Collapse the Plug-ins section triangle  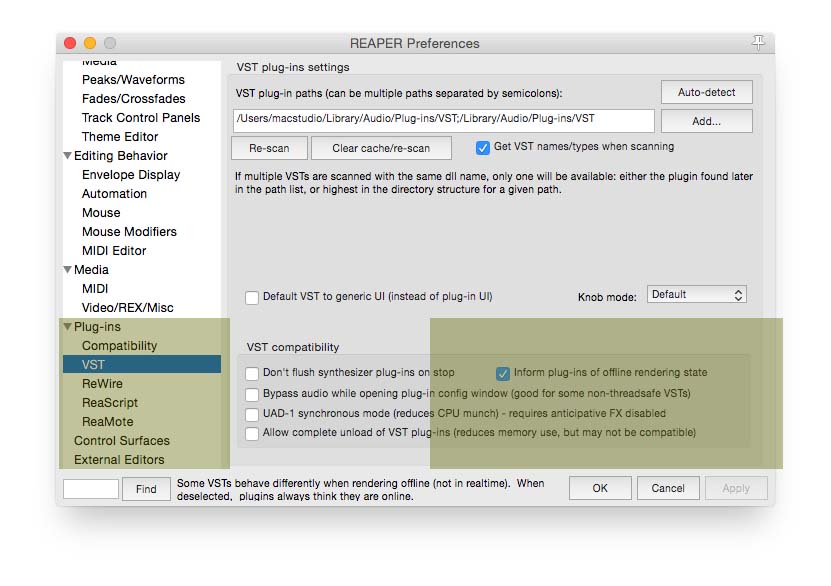[67, 327]
